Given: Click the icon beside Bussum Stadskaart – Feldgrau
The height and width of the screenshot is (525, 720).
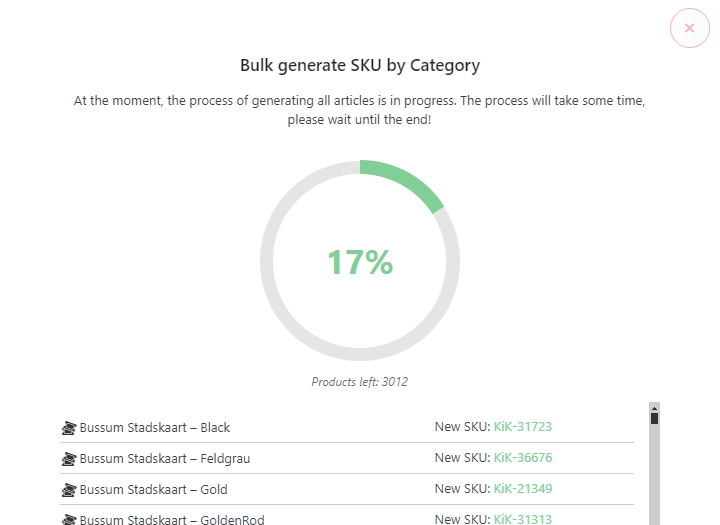Looking at the screenshot, I should (69, 459).
